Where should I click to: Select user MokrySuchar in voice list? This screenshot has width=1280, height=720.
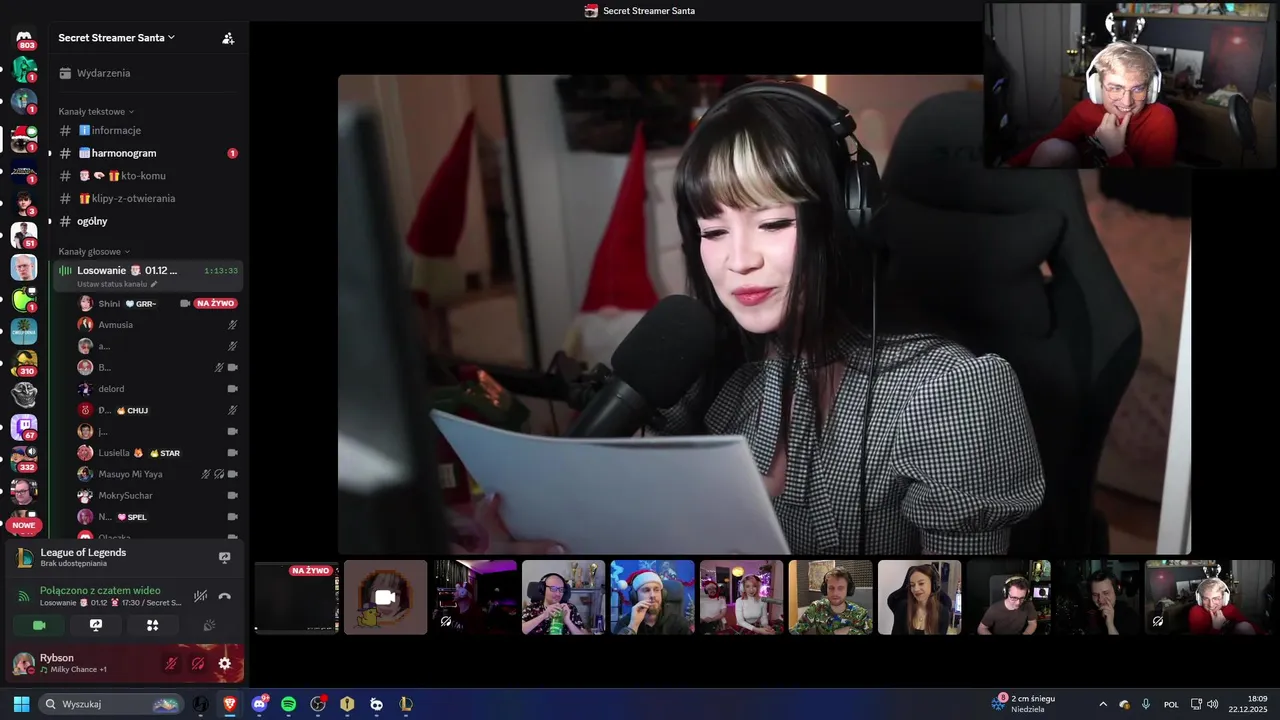click(157, 495)
